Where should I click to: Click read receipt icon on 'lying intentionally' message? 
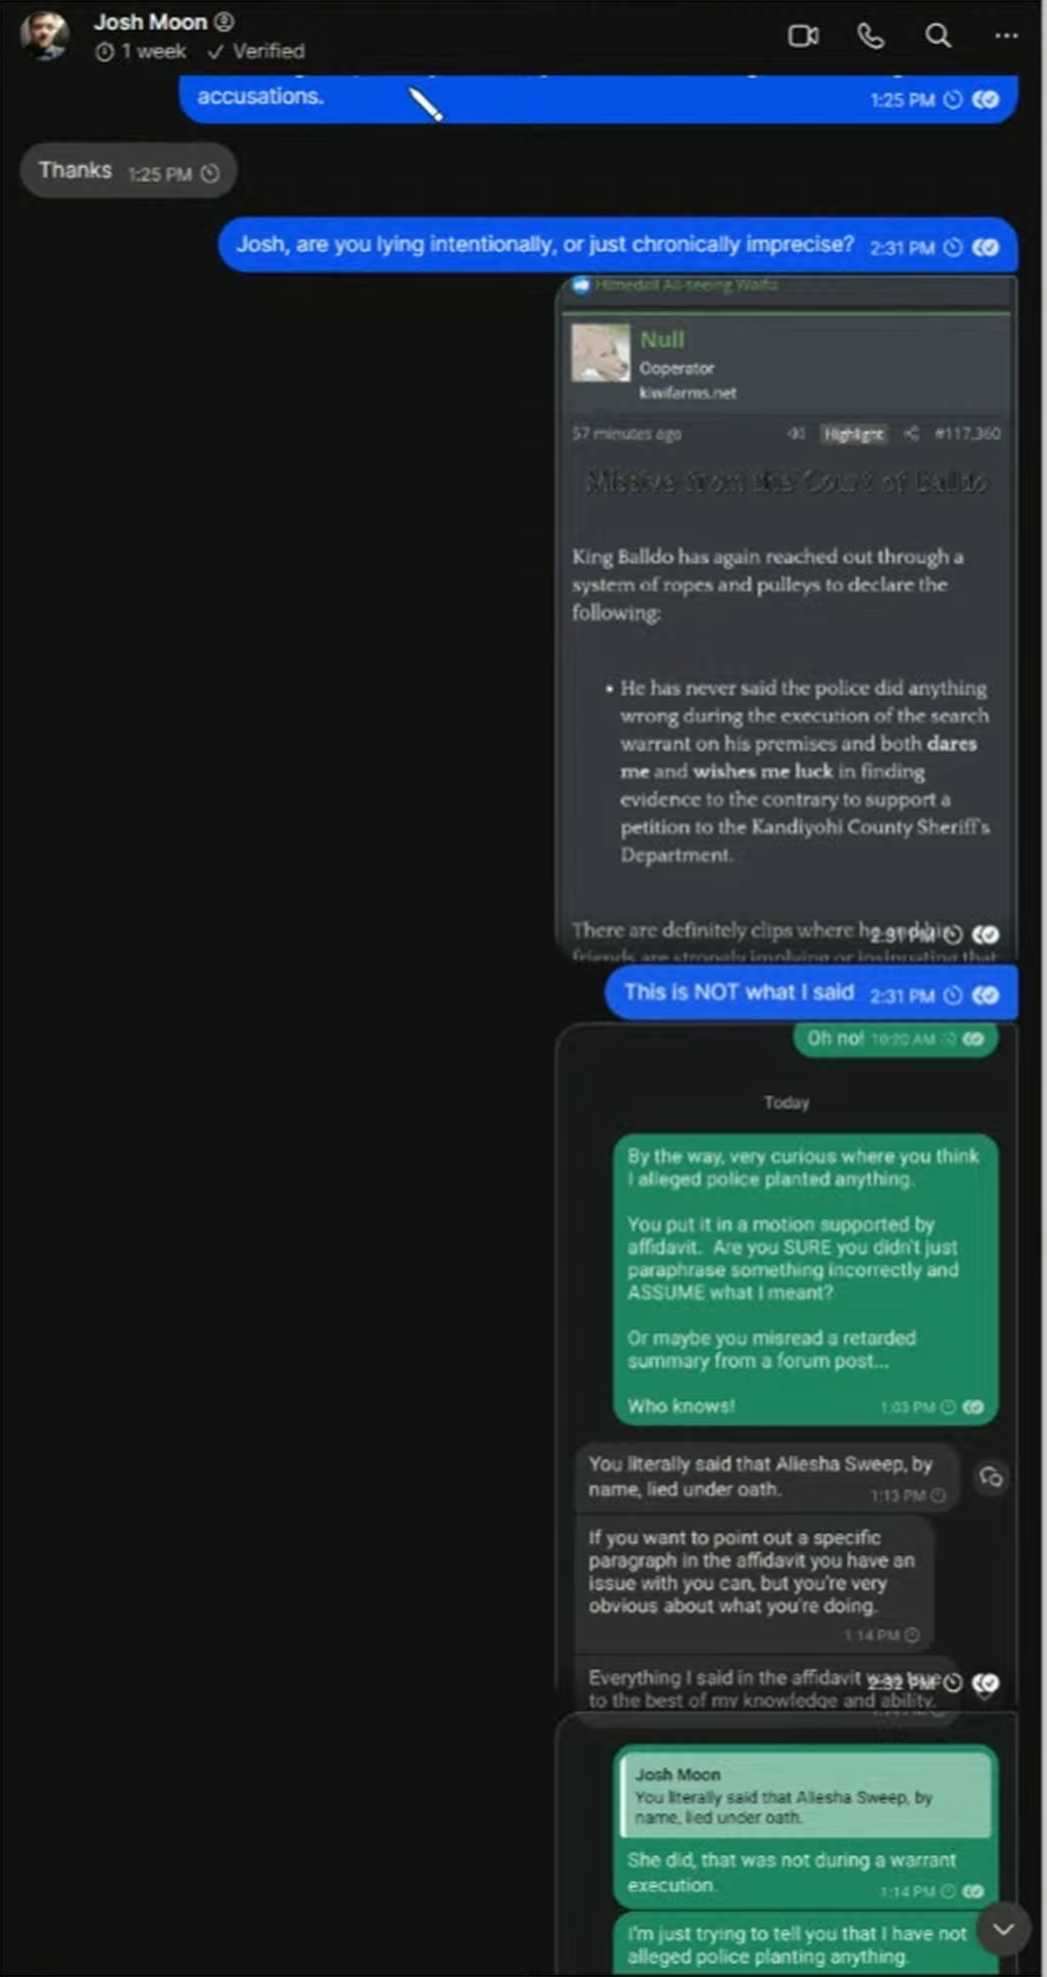pos(985,247)
